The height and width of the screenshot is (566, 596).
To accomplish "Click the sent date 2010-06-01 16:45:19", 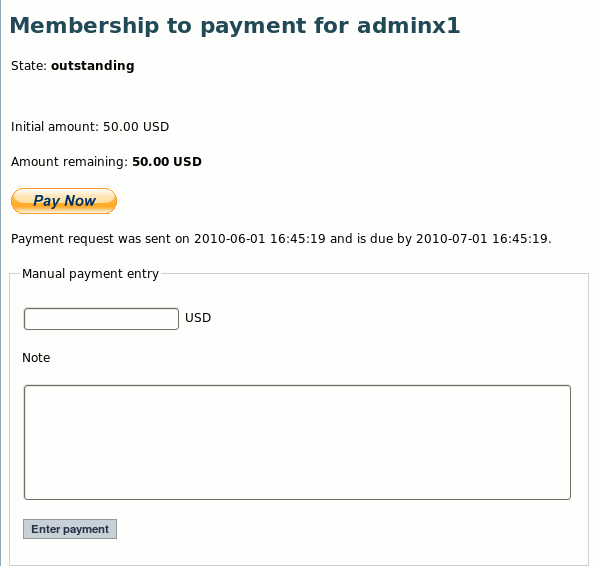I will point(260,239).
